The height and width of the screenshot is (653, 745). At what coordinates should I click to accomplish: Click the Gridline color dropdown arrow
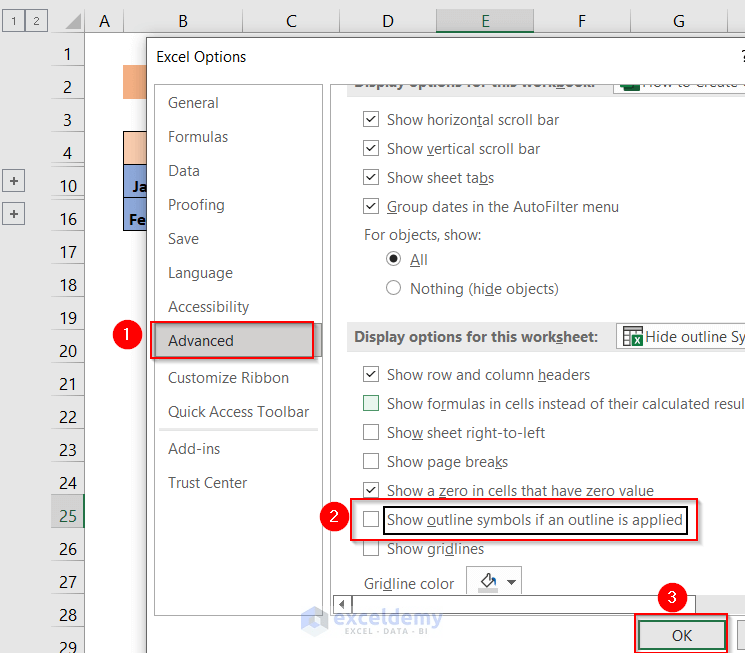tap(511, 583)
